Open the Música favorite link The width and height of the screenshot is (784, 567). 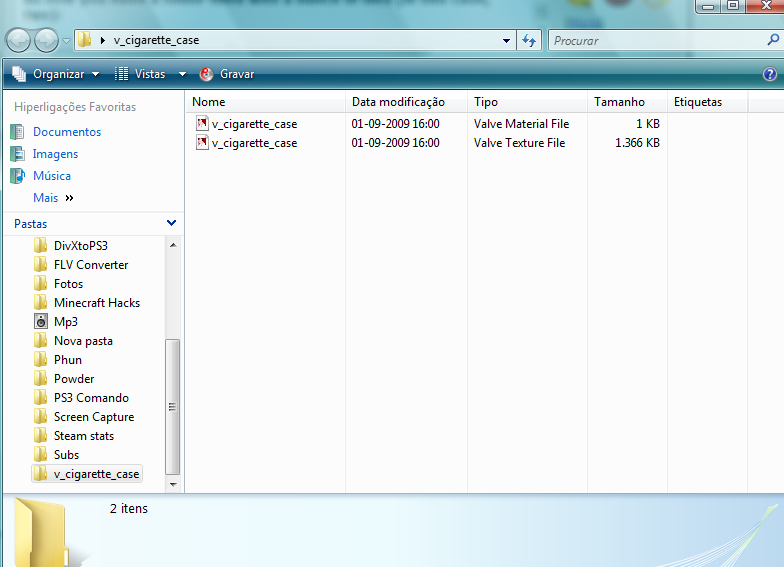[x=52, y=176]
